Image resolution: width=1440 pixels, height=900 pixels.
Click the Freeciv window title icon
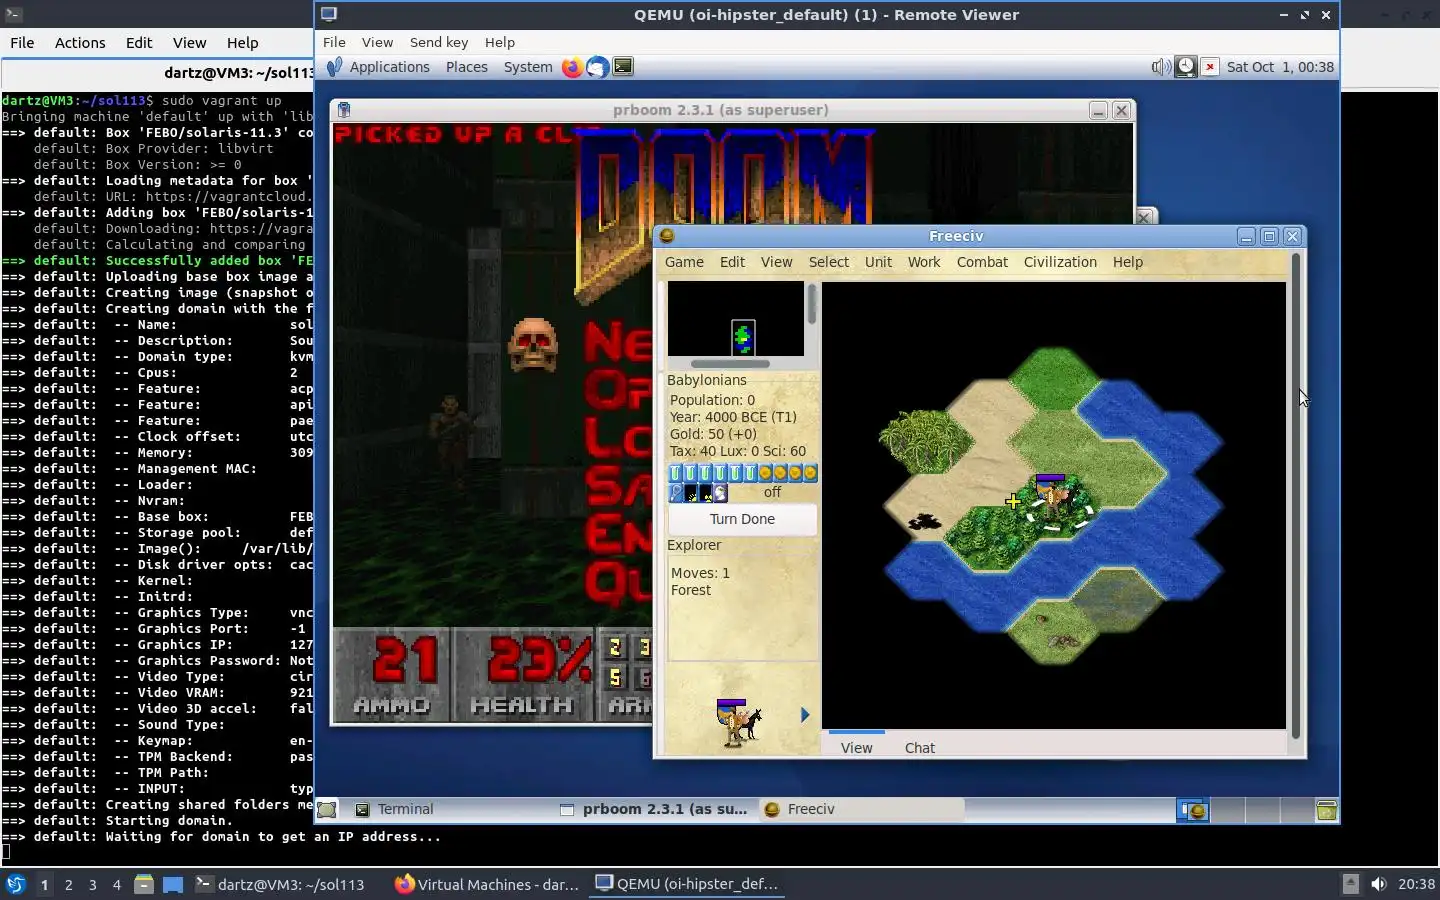[667, 236]
